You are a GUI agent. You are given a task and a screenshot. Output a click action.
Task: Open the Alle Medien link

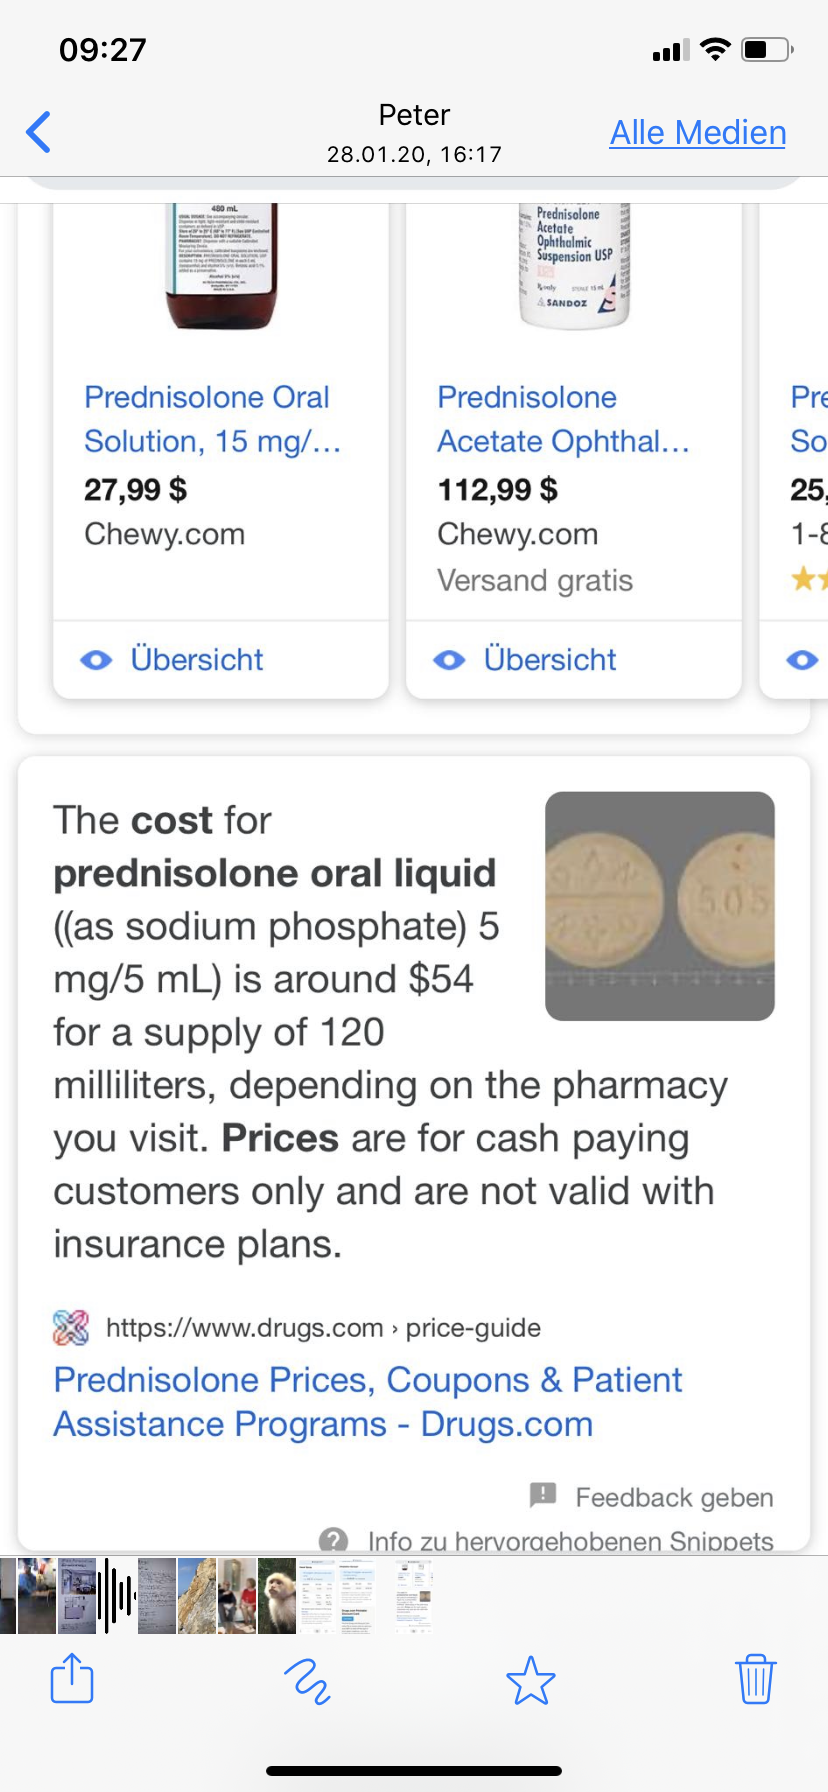(x=698, y=132)
